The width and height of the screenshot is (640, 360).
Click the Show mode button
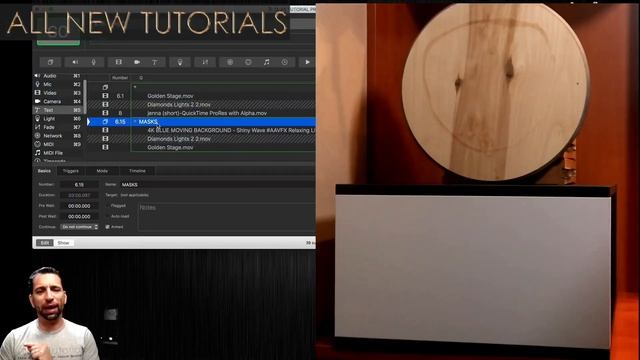(63, 243)
